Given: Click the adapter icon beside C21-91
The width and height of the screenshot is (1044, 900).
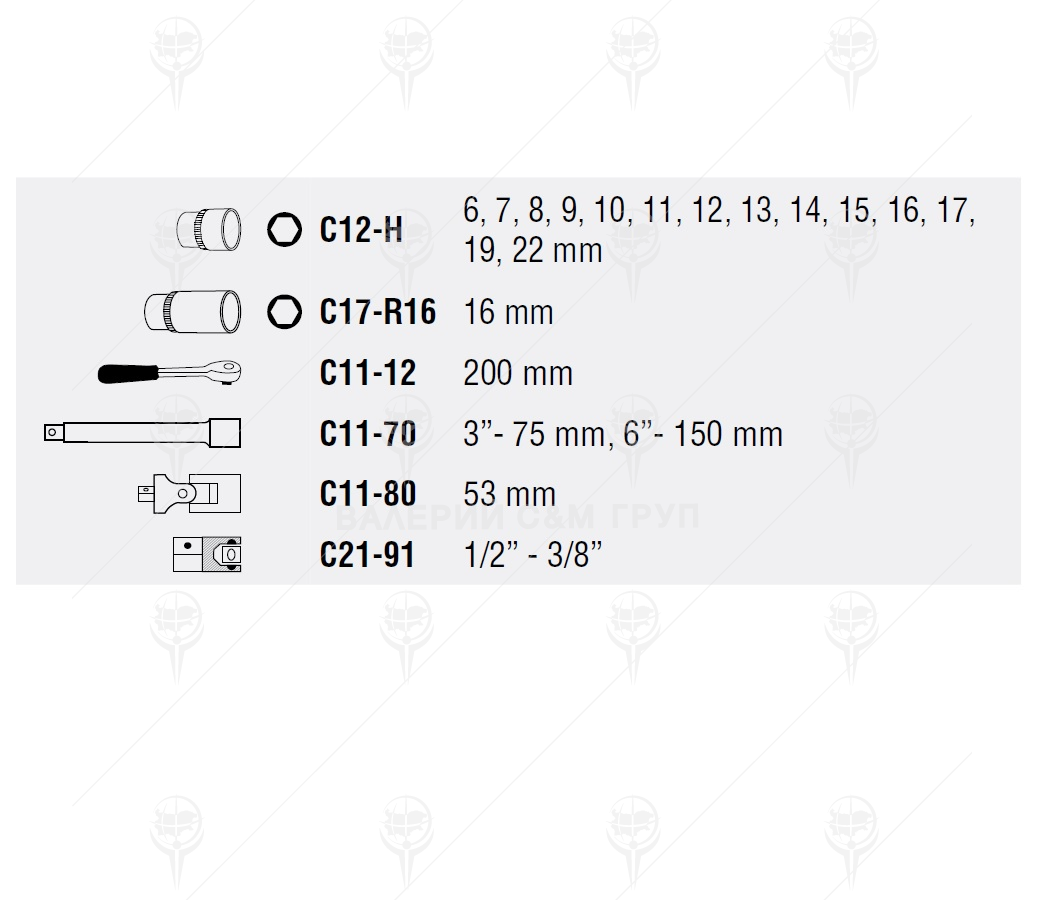Looking at the screenshot, I should 207,554.
